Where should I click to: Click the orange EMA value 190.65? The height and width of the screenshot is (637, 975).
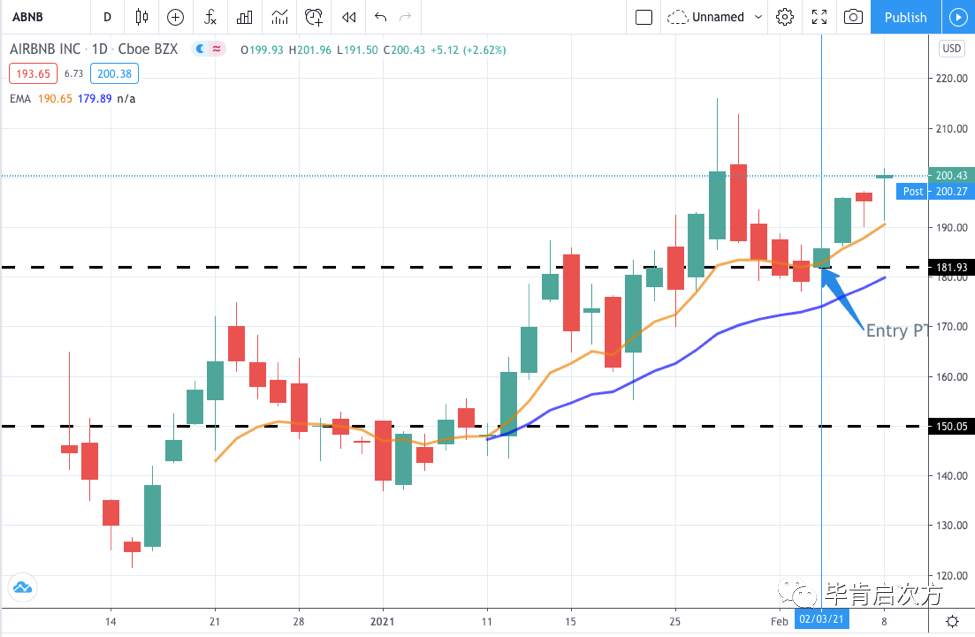[55, 98]
